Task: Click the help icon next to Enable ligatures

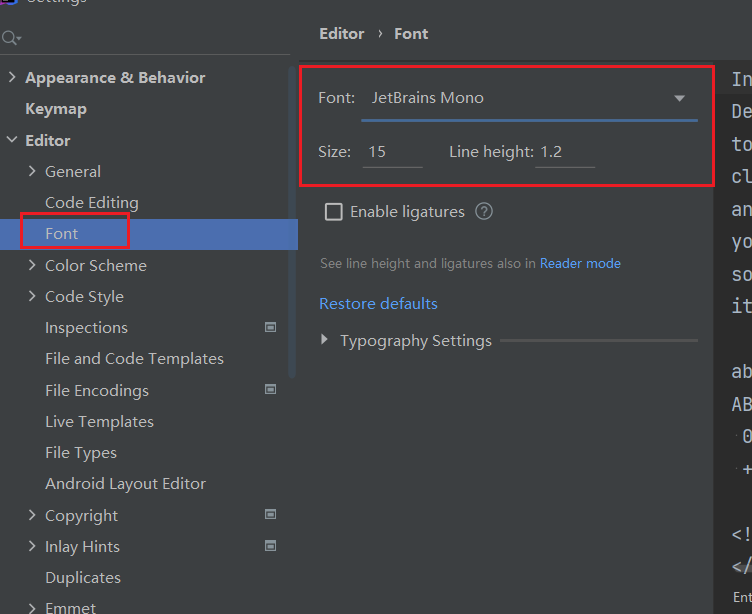Action: click(x=484, y=212)
